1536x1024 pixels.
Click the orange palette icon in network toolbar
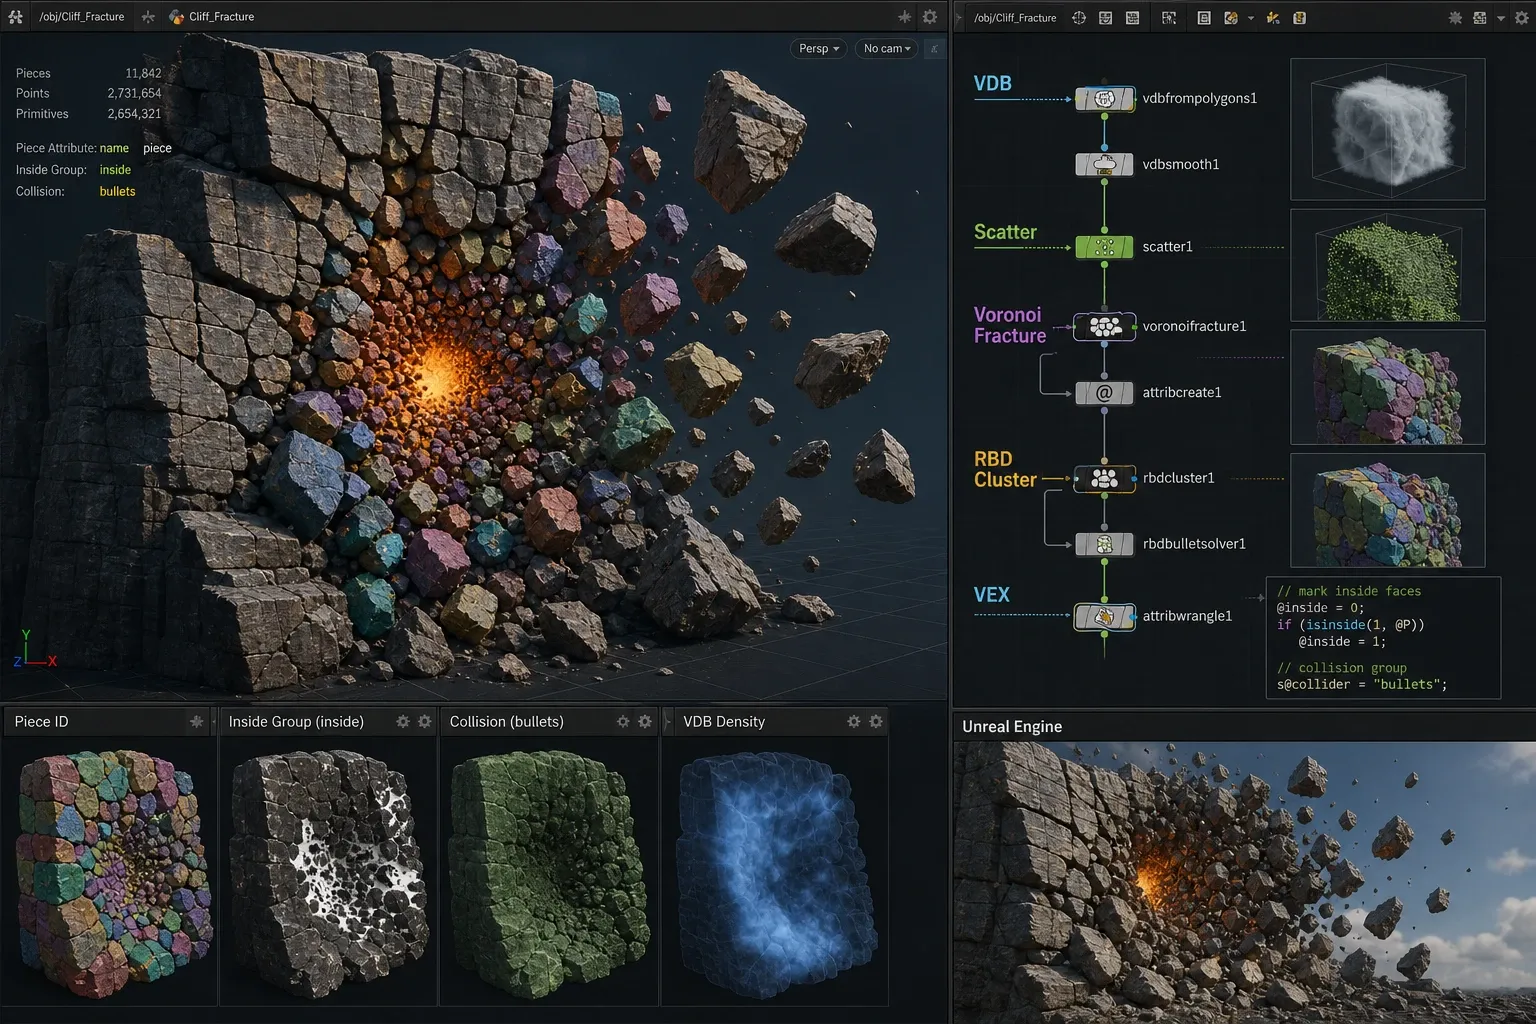pos(1231,18)
